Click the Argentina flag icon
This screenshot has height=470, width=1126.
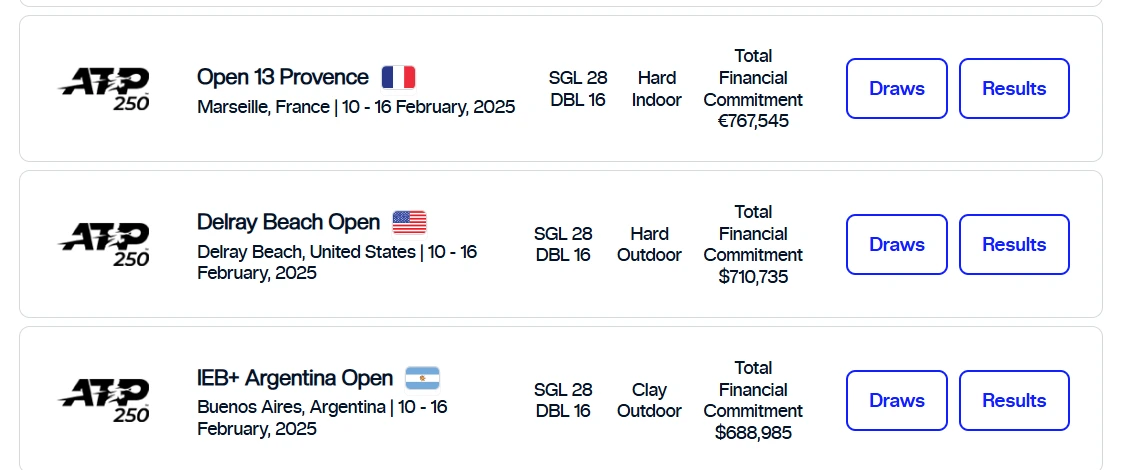pos(422,378)
